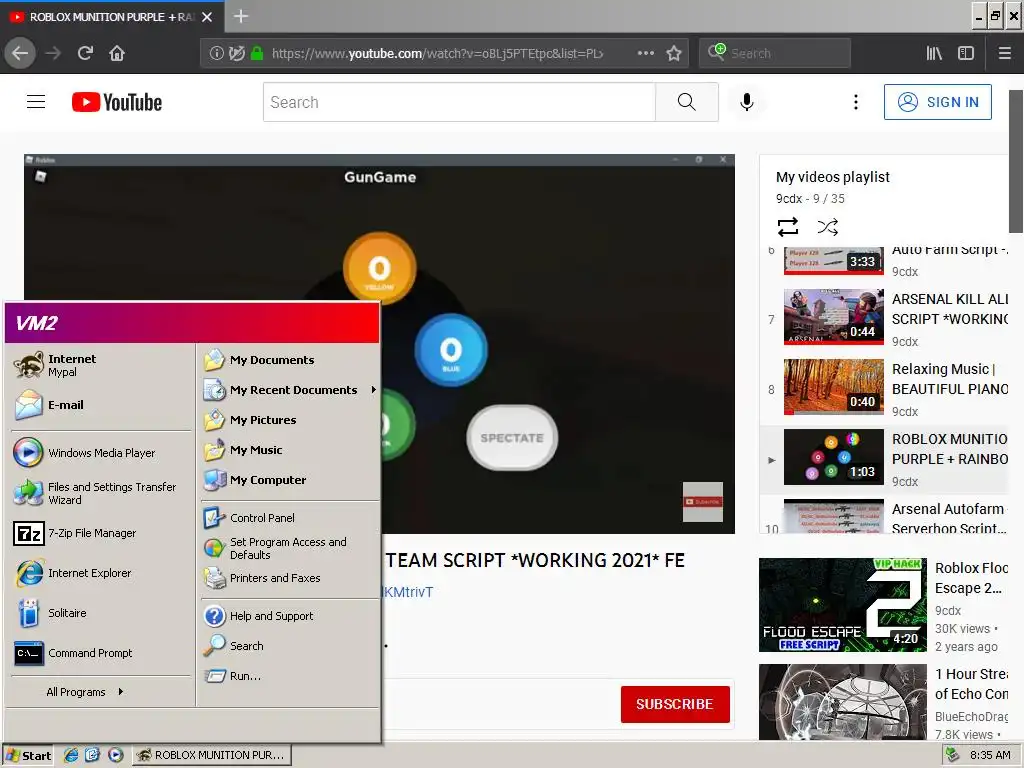This screenshot has height=768, width=1024.
Task: Expand My Recent Documents submenu
Action: (x=289, y=390)
